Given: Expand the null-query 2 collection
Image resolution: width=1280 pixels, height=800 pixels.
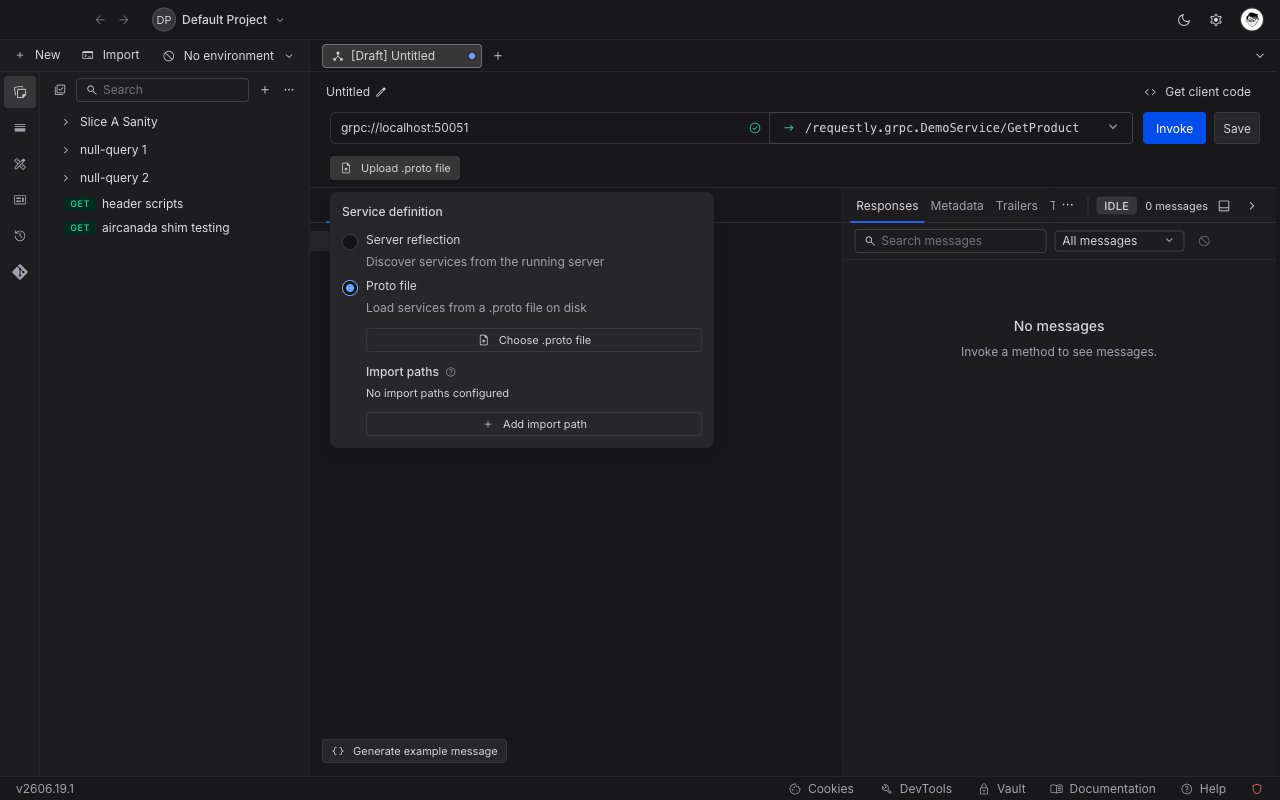Looking at the screenshot, I should click(x=66, y=178).
